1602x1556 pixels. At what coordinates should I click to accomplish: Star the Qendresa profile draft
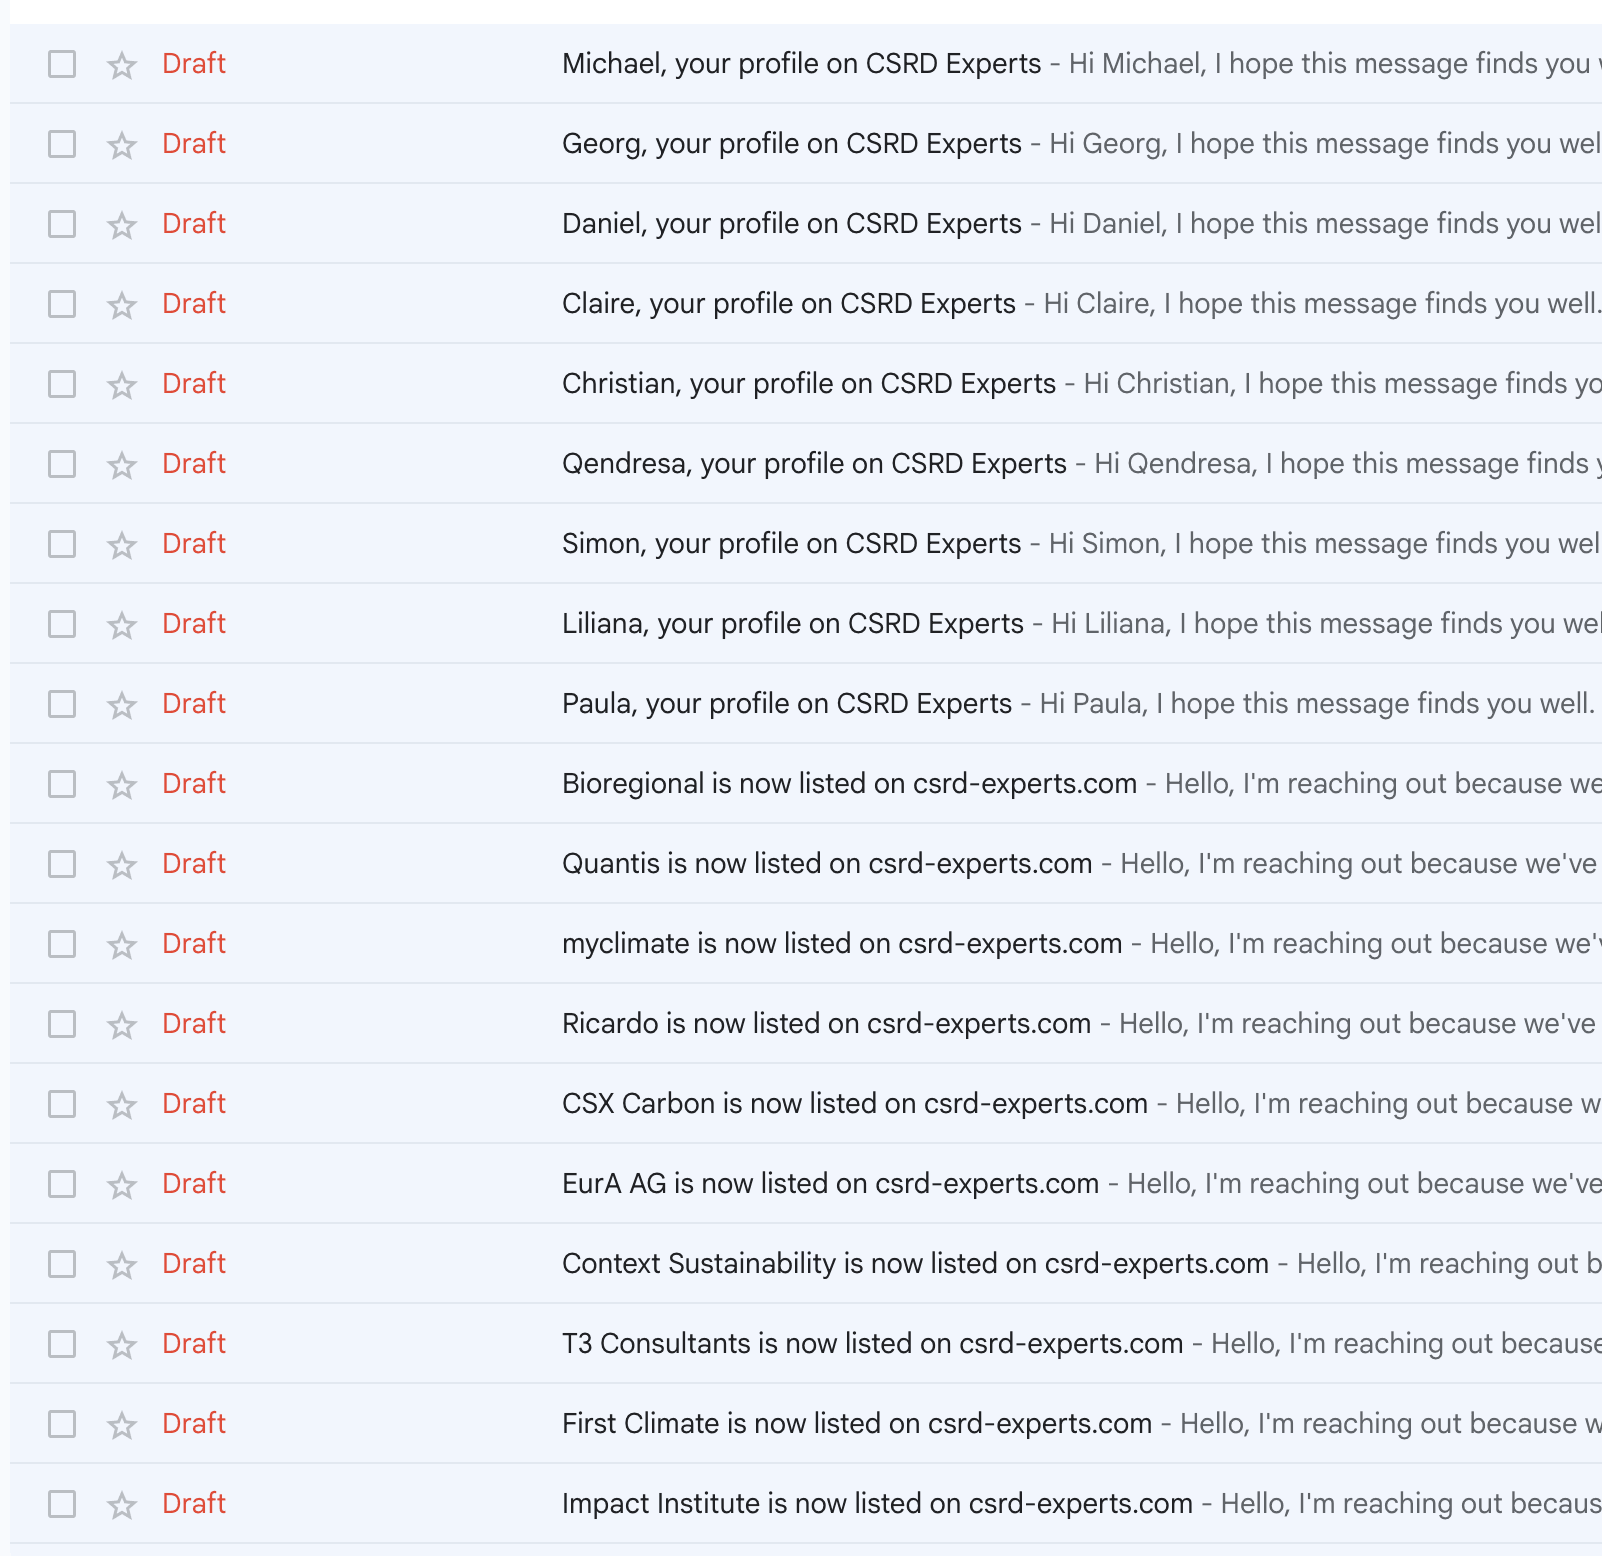(122, 465)
